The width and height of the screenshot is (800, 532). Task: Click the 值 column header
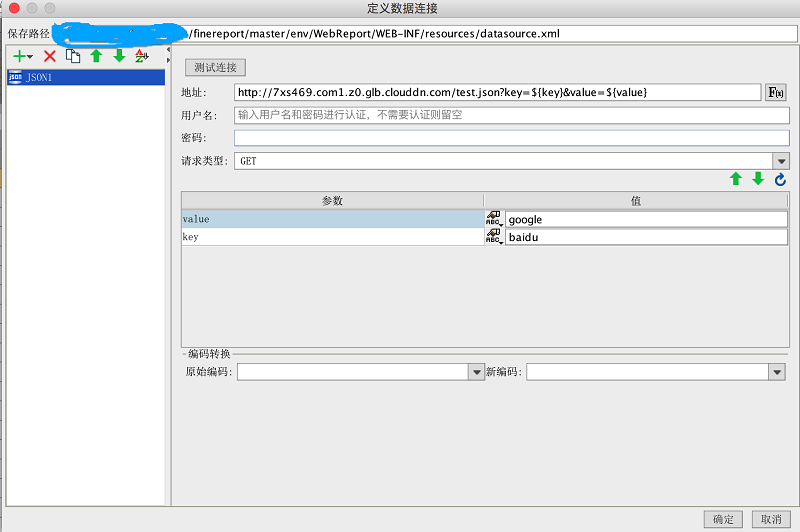pos(636,201)
